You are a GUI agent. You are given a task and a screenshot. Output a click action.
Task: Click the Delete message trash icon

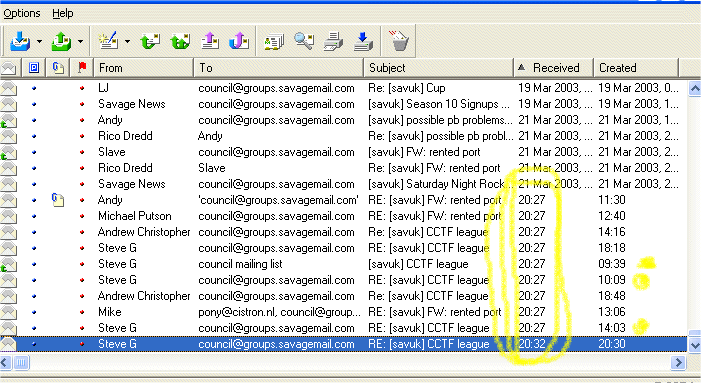pos(398,41)
